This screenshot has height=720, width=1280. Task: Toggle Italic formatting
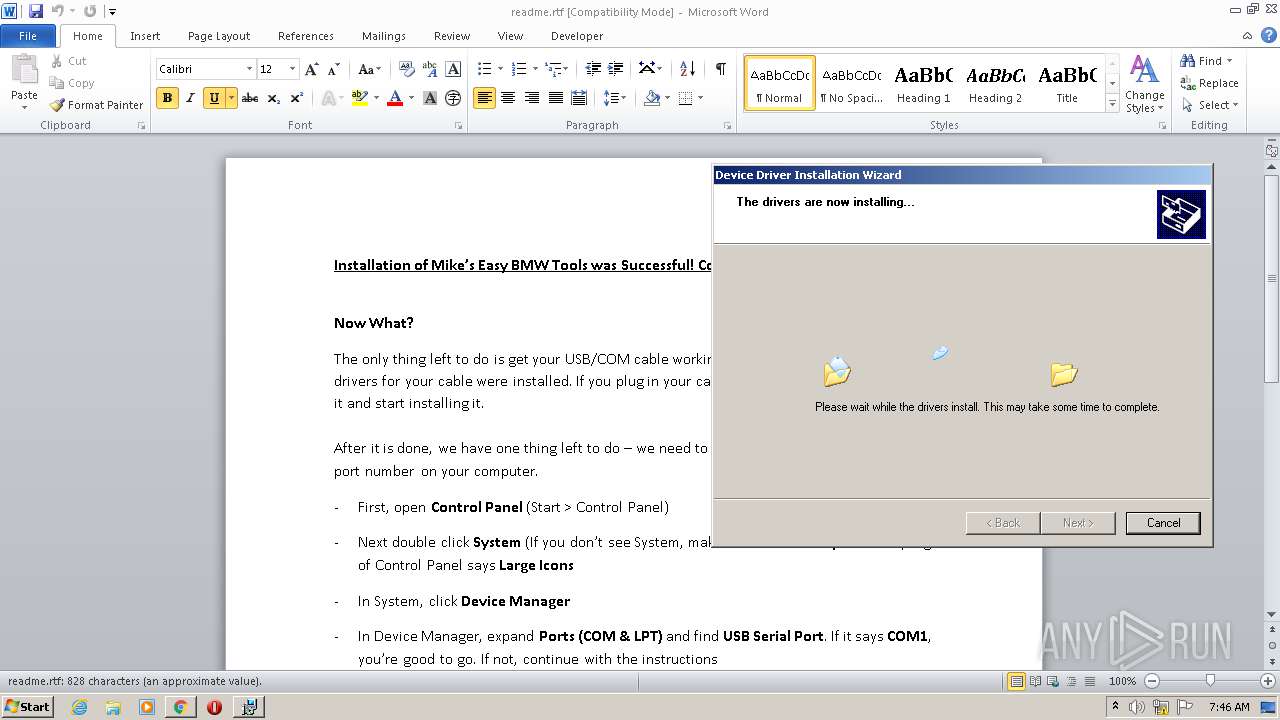190,98
